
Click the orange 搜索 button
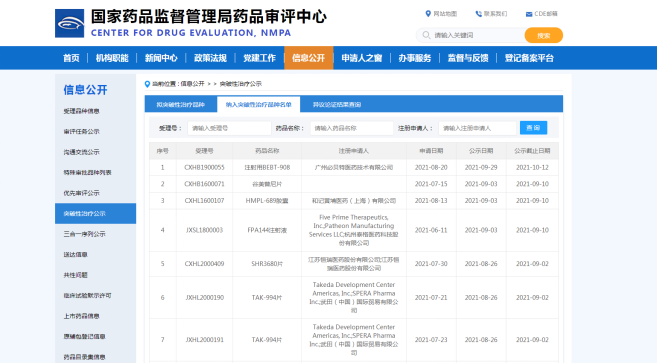click(x=543, y=35)
